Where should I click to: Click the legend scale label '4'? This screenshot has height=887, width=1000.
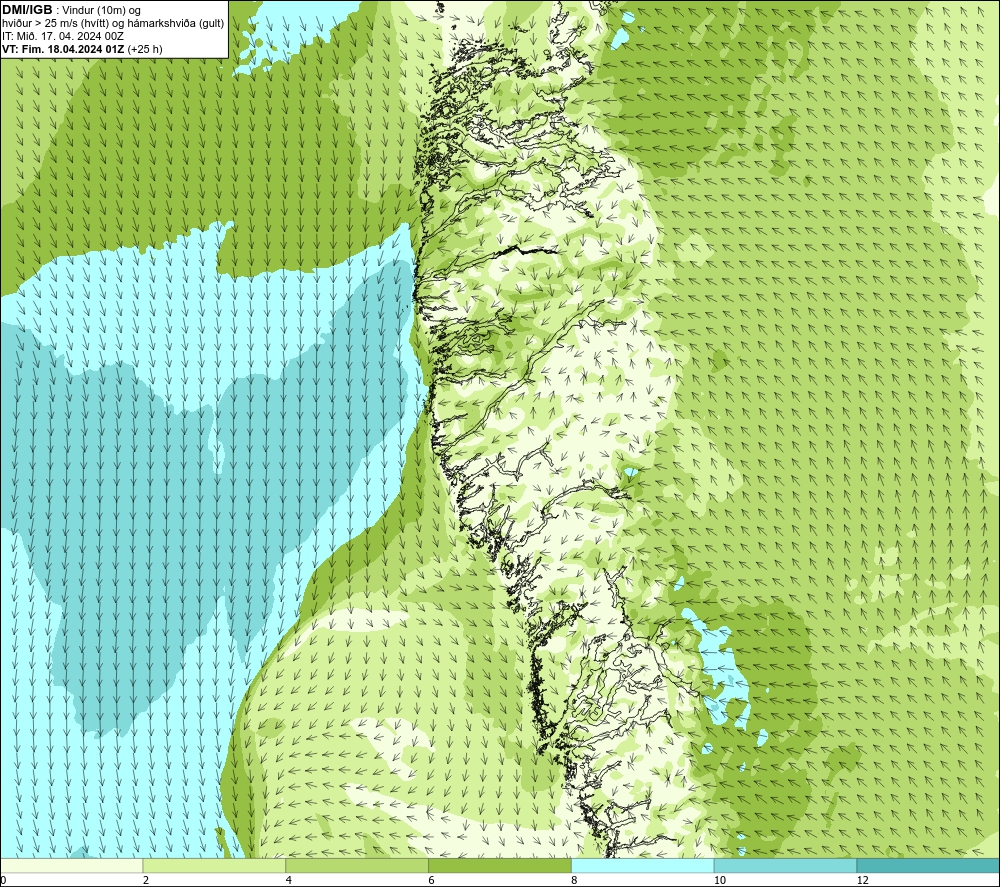pyautogui.click(x=289, y=880)
